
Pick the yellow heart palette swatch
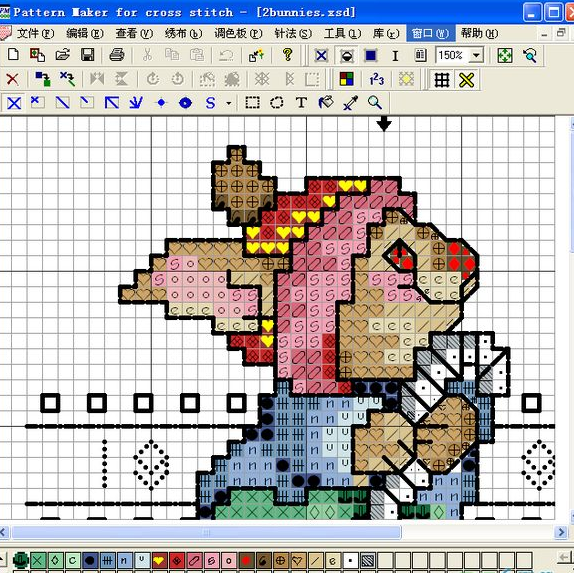[159, 560]
